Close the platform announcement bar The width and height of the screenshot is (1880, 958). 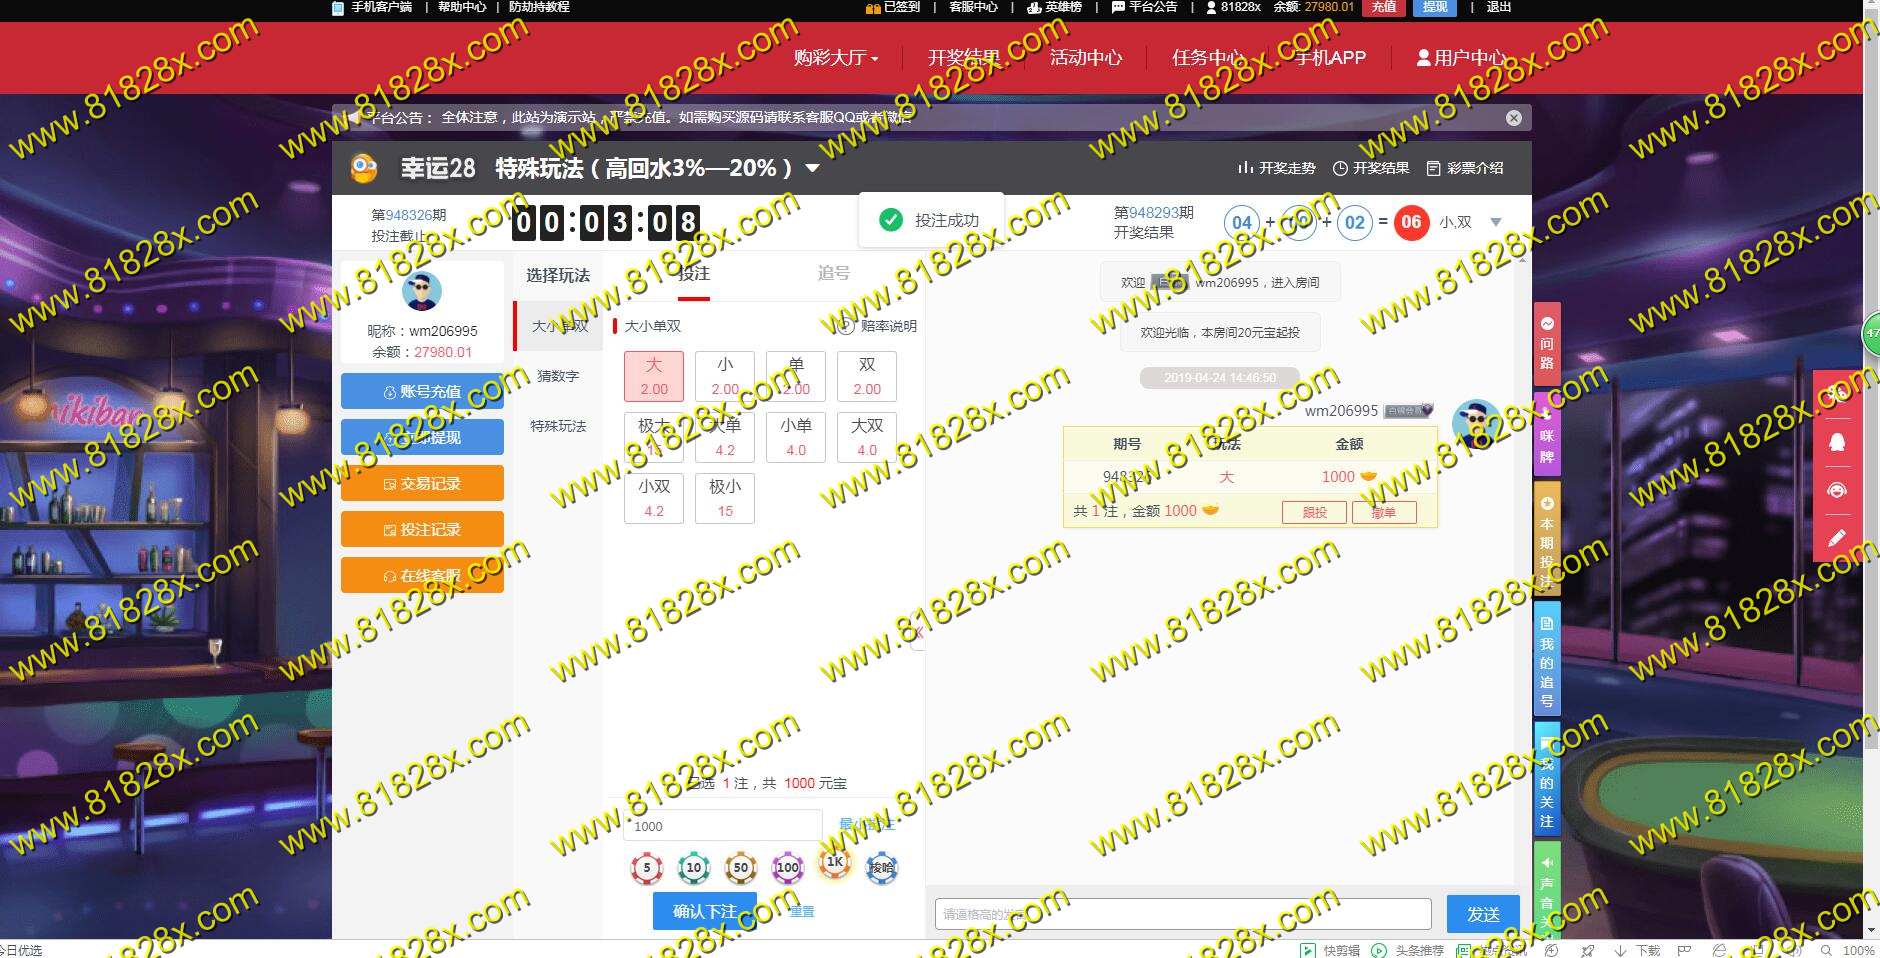(x=1514, y=118)
